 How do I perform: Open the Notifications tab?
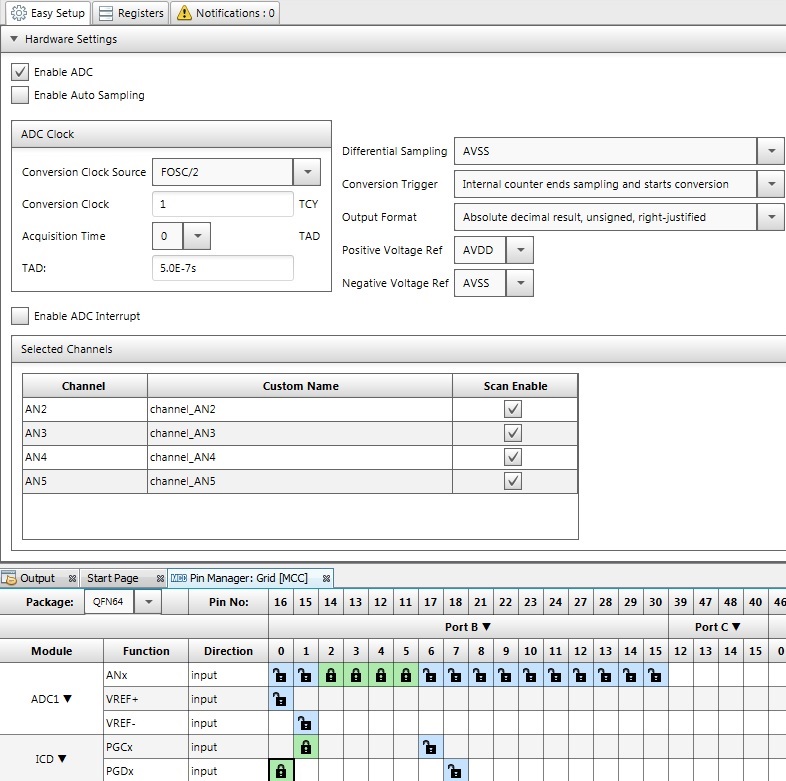226,13
